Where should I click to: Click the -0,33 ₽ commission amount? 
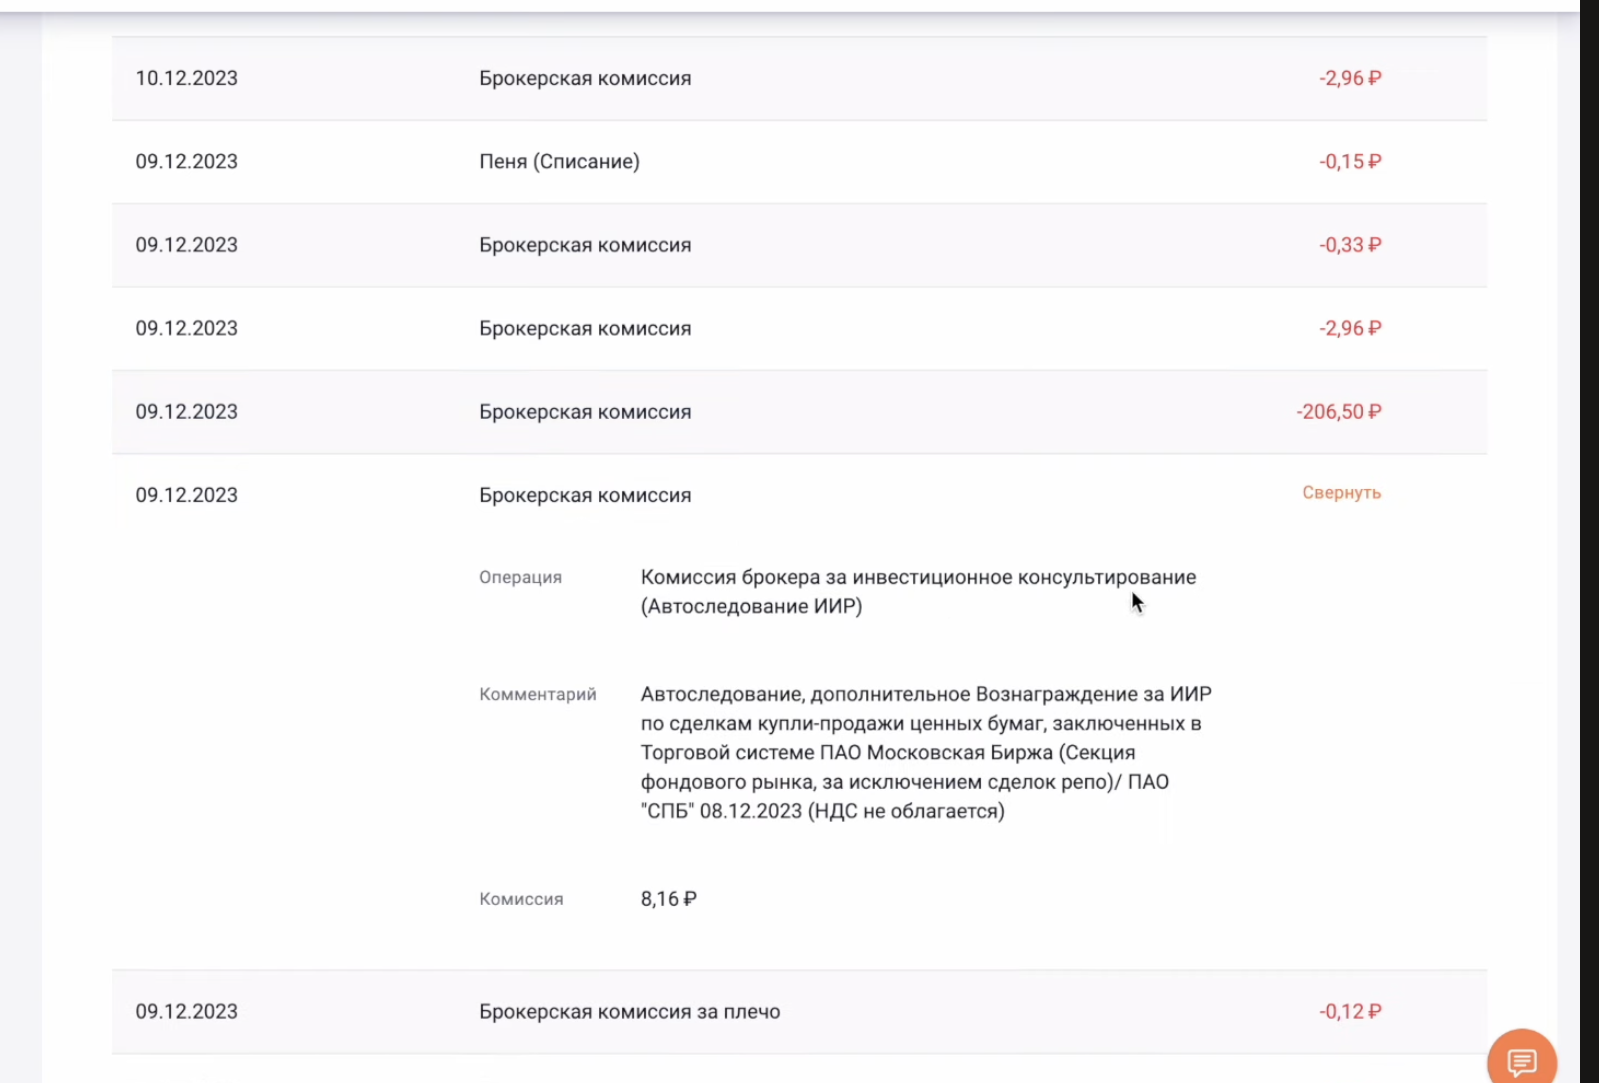(1349, 245)
